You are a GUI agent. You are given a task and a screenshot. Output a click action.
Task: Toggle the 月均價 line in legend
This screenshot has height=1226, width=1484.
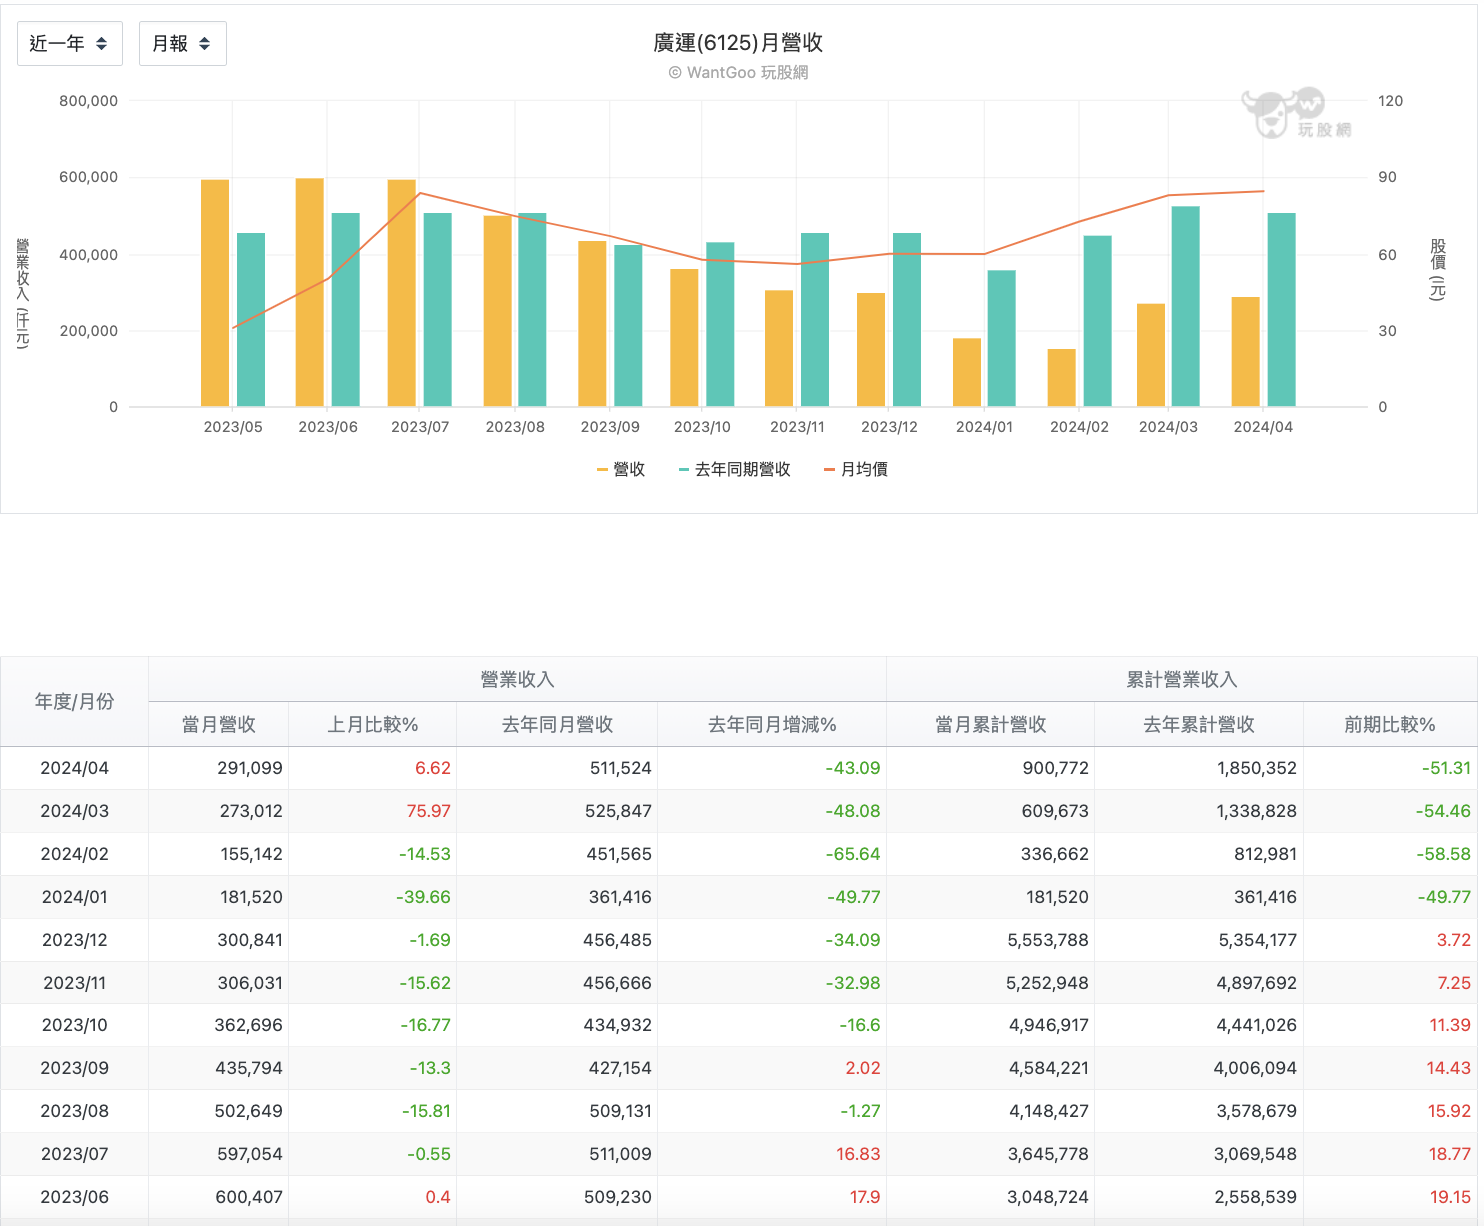tap(856, 470)
